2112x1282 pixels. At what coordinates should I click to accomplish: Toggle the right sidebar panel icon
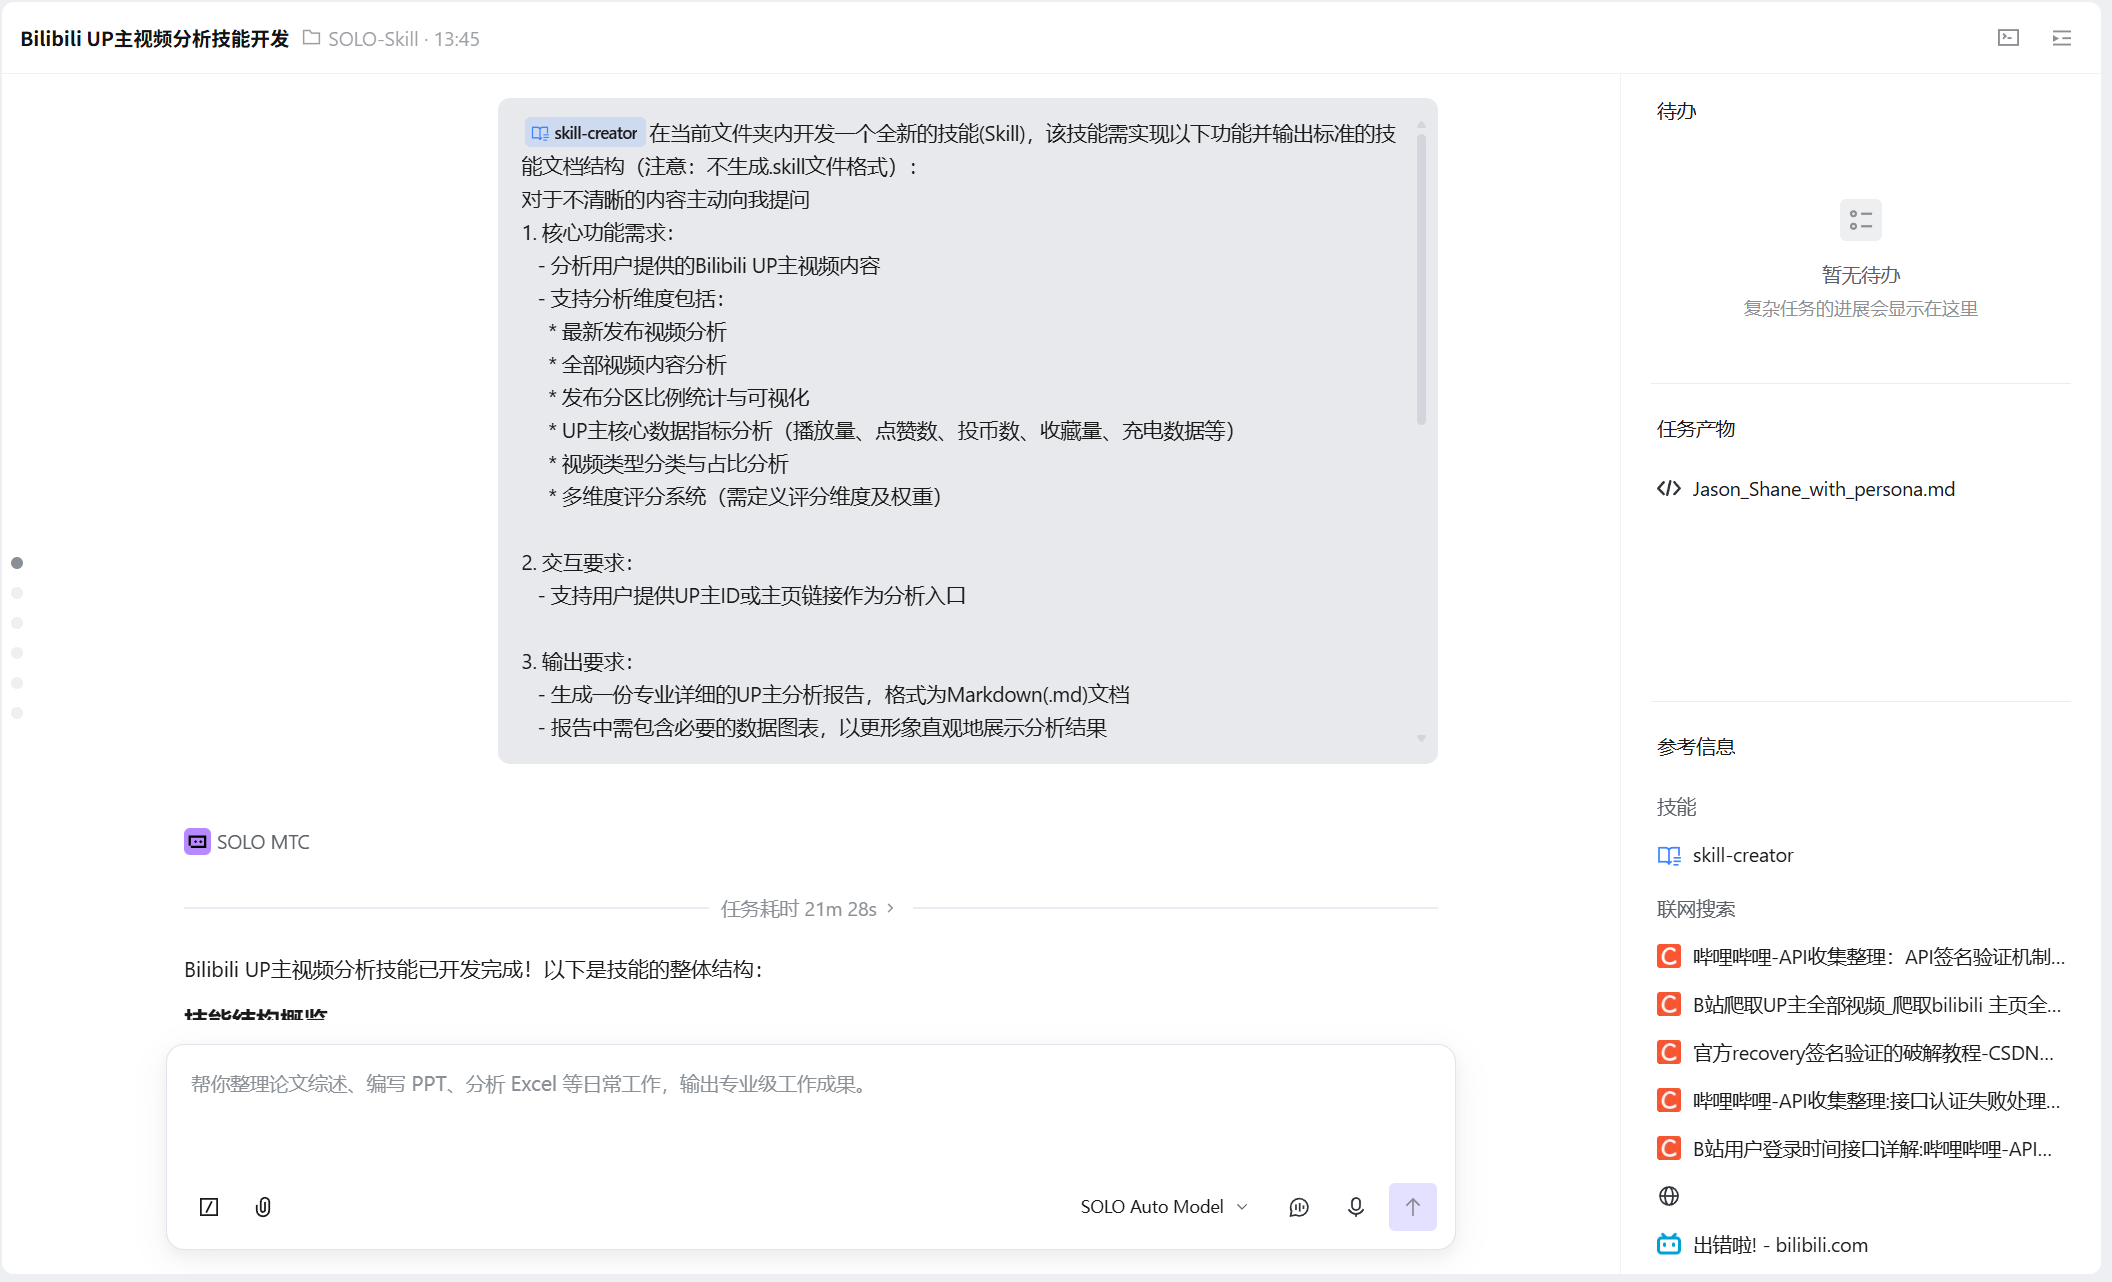pos(2061,38)
